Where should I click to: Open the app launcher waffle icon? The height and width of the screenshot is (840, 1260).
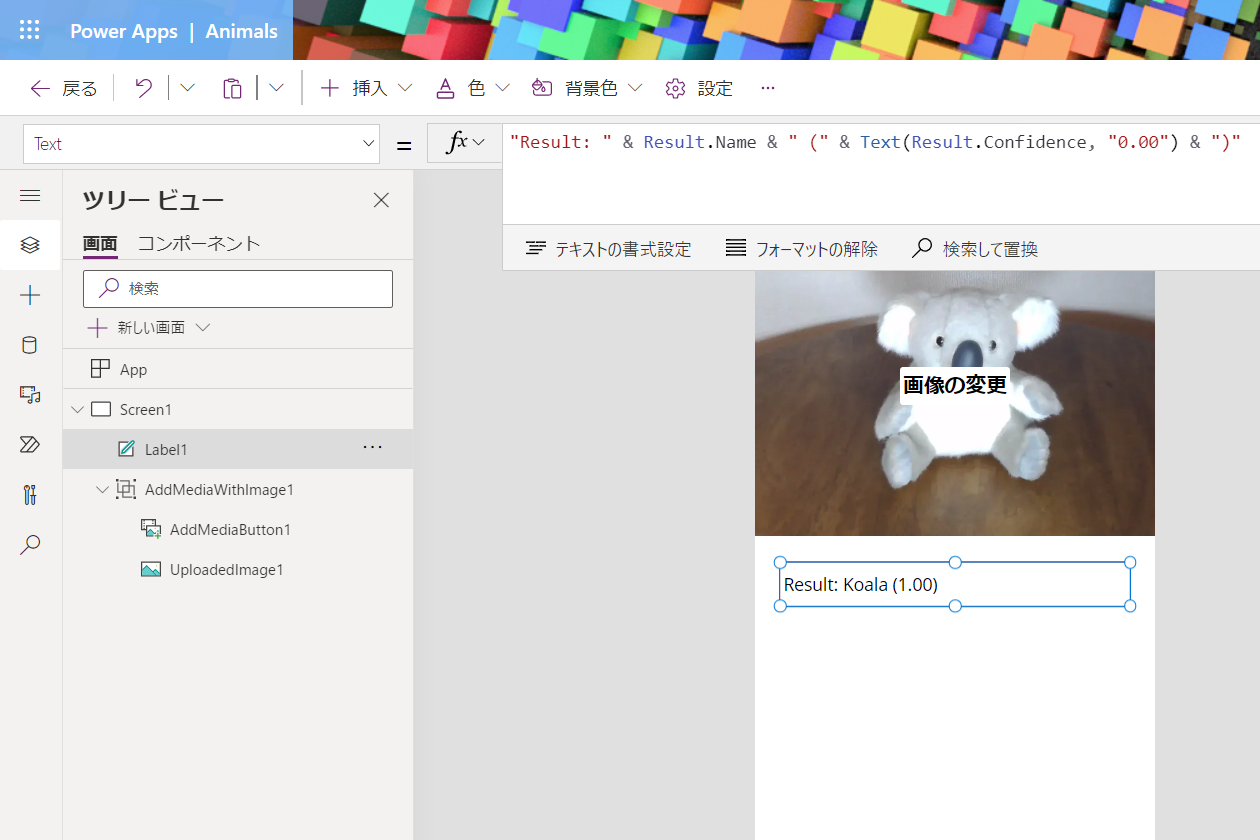(30, 30)
